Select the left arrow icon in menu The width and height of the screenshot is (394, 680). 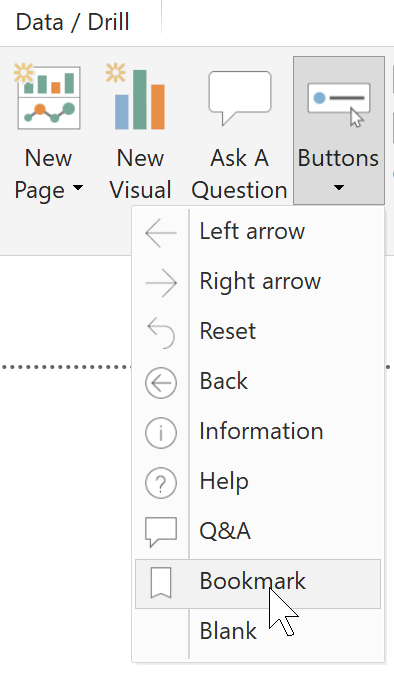click(x=161, y=232)
